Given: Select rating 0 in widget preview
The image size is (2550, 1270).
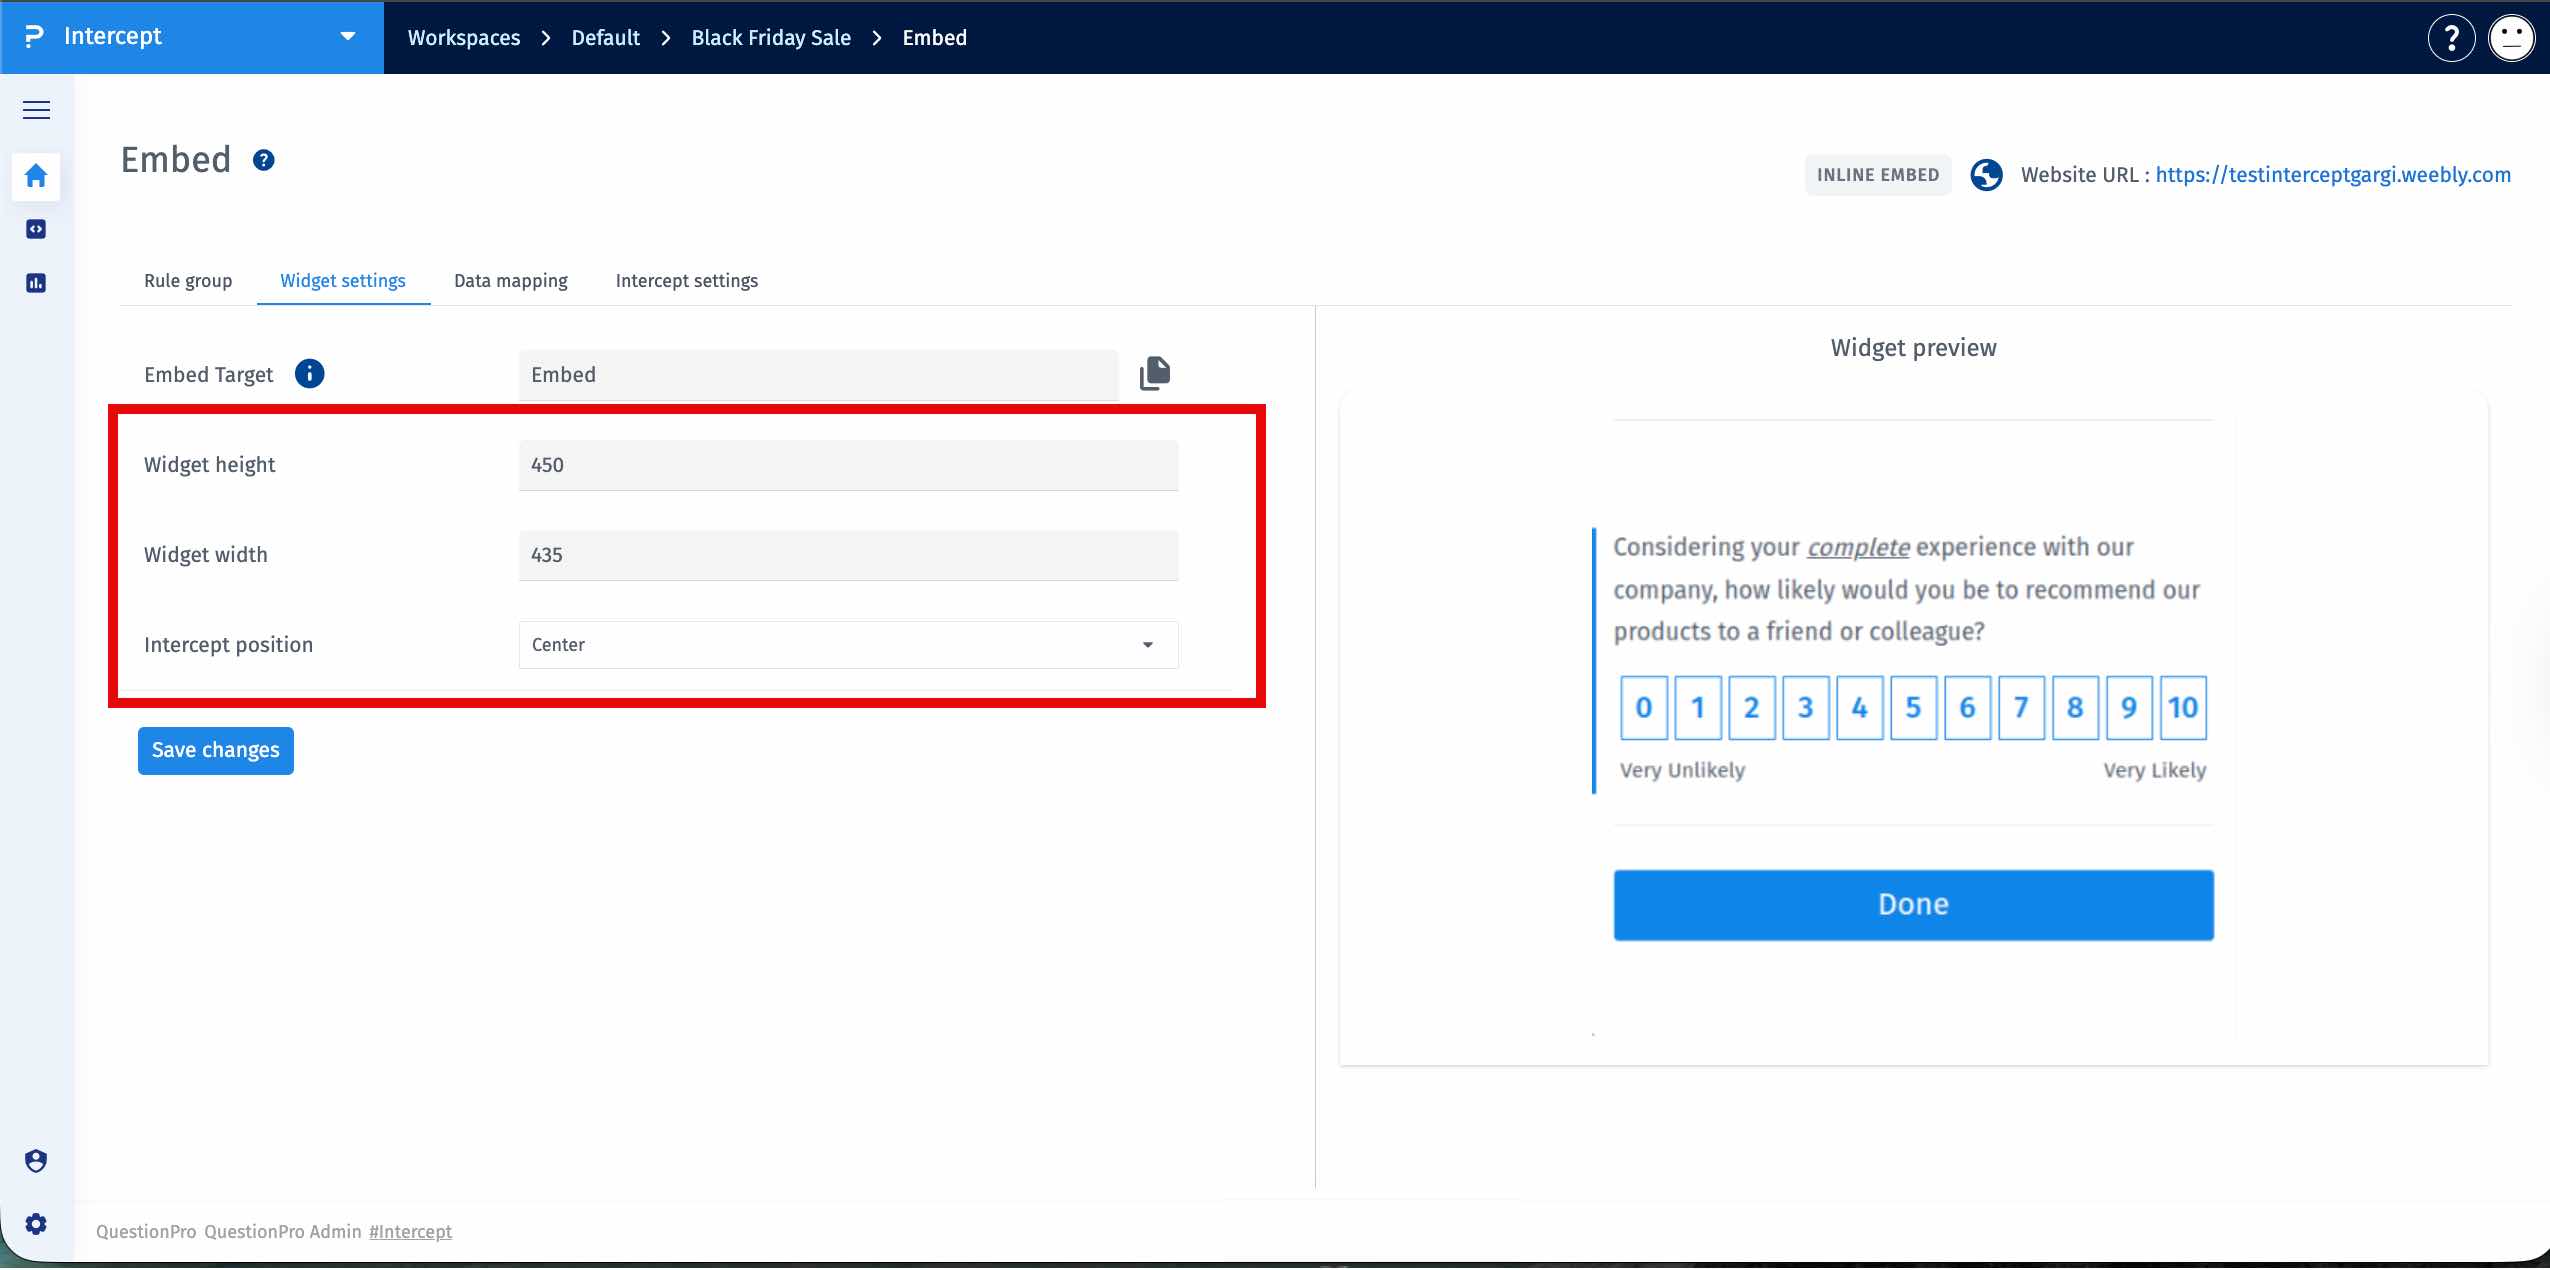Looking at the screenshot, I should coord(1644,708).
